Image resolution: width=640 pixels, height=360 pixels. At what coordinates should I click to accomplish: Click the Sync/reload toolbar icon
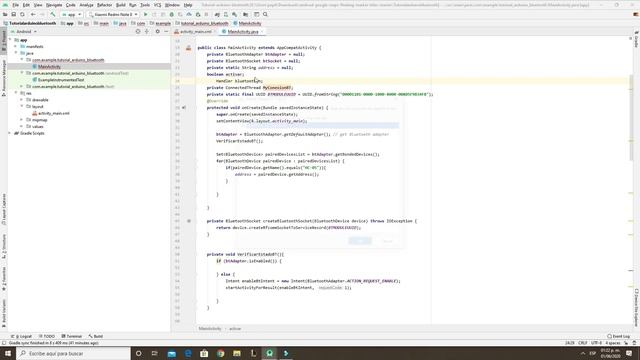[22, 15]
